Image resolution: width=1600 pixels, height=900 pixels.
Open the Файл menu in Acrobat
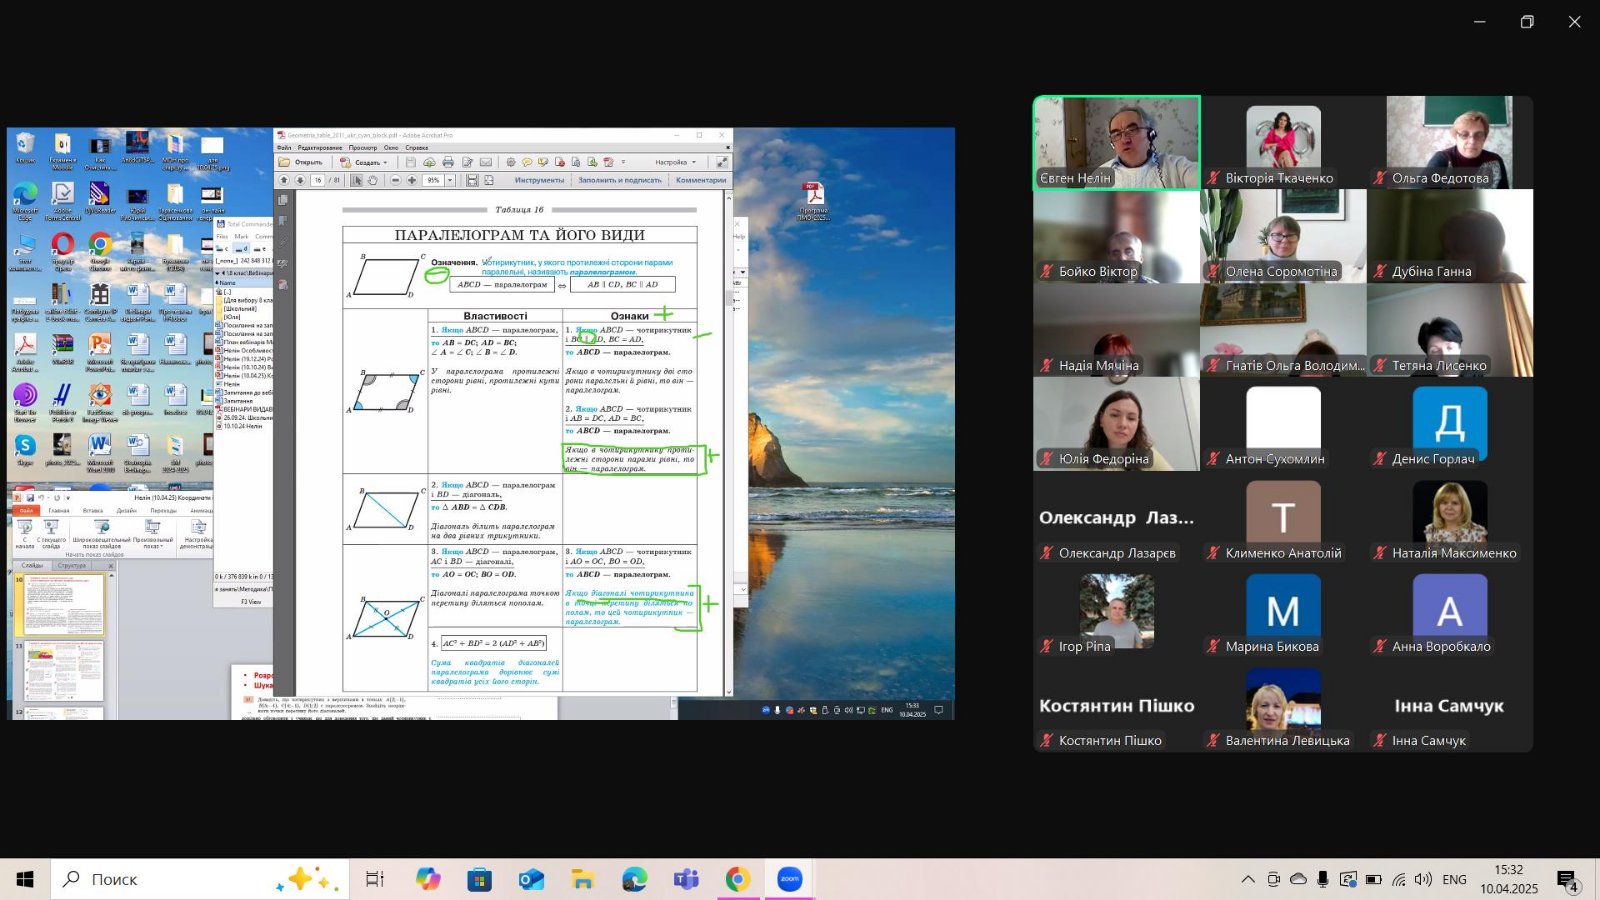[x=284, y=148]
